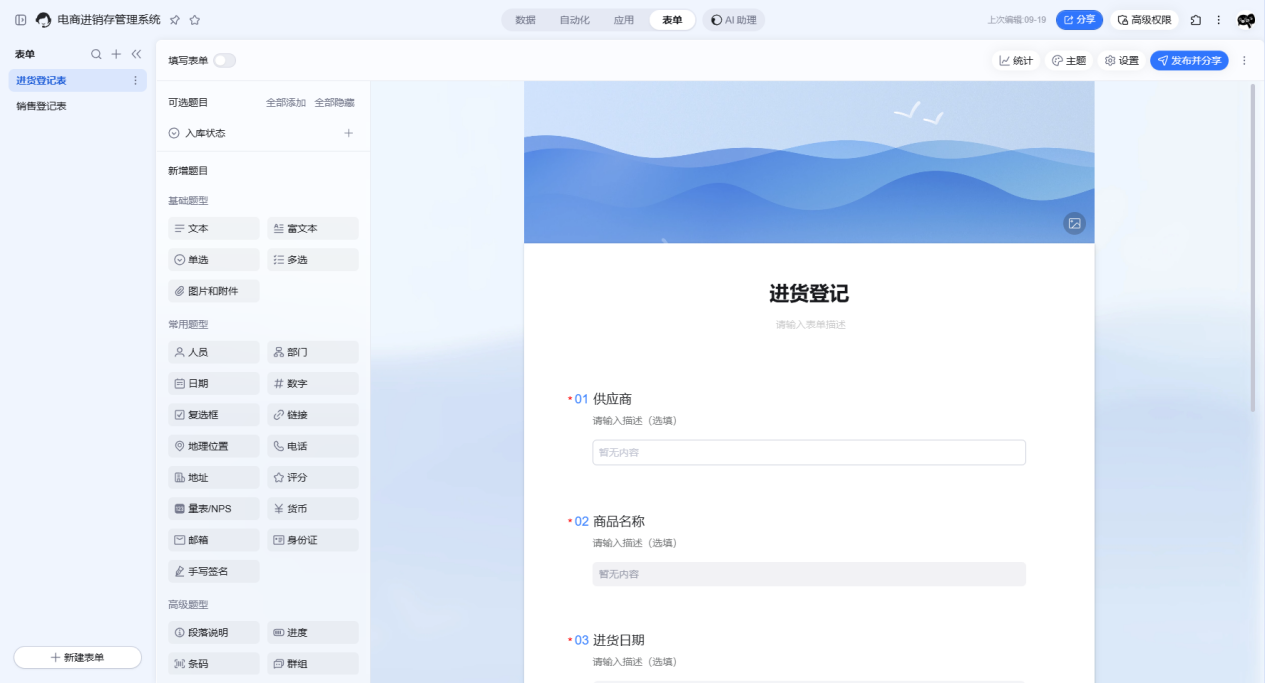
Task: Open the history icon in top bar
Action: coord(1195,19)
